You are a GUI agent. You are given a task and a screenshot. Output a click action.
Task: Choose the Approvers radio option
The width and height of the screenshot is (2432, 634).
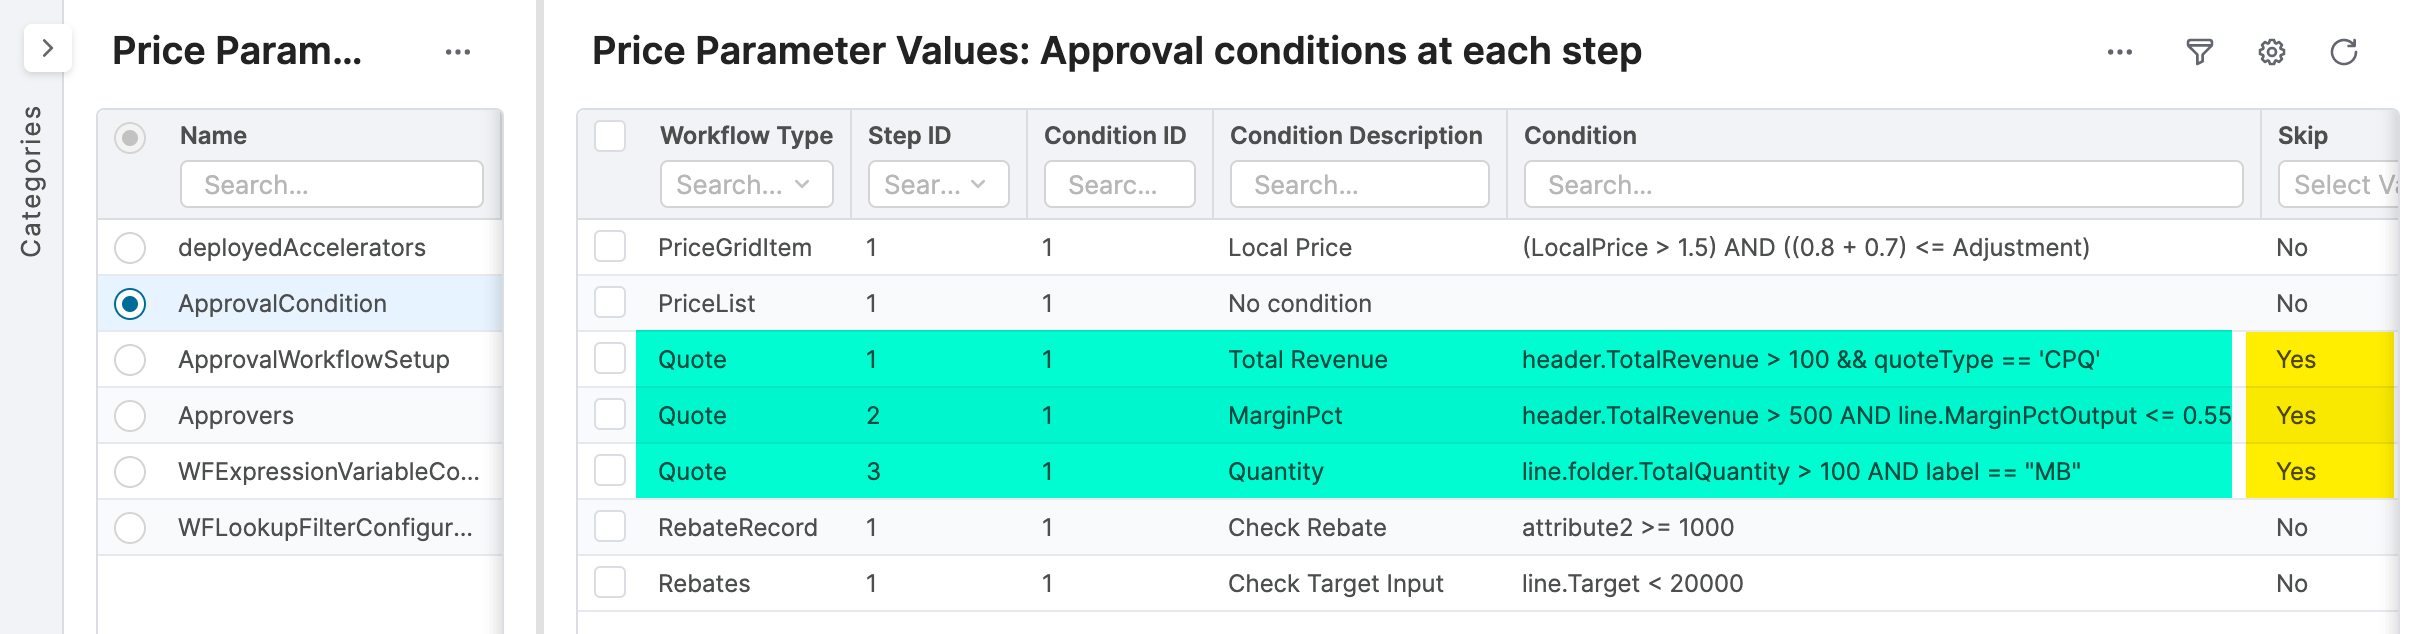pos(130,415)
